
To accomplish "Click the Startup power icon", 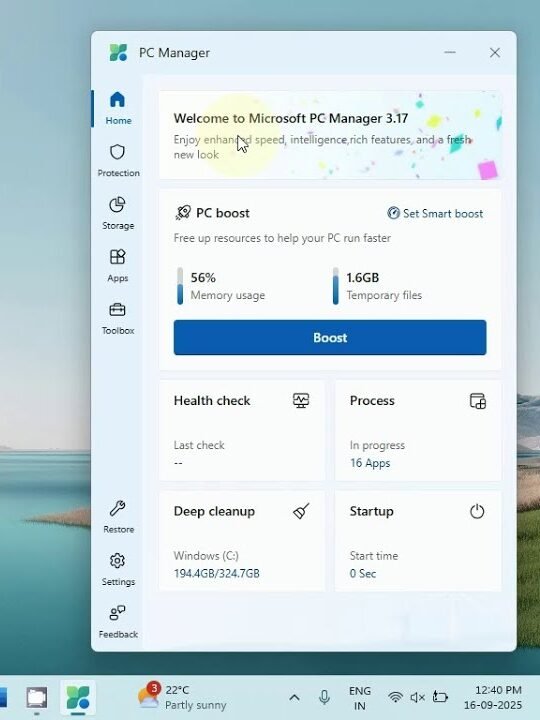I will [477, 511].
